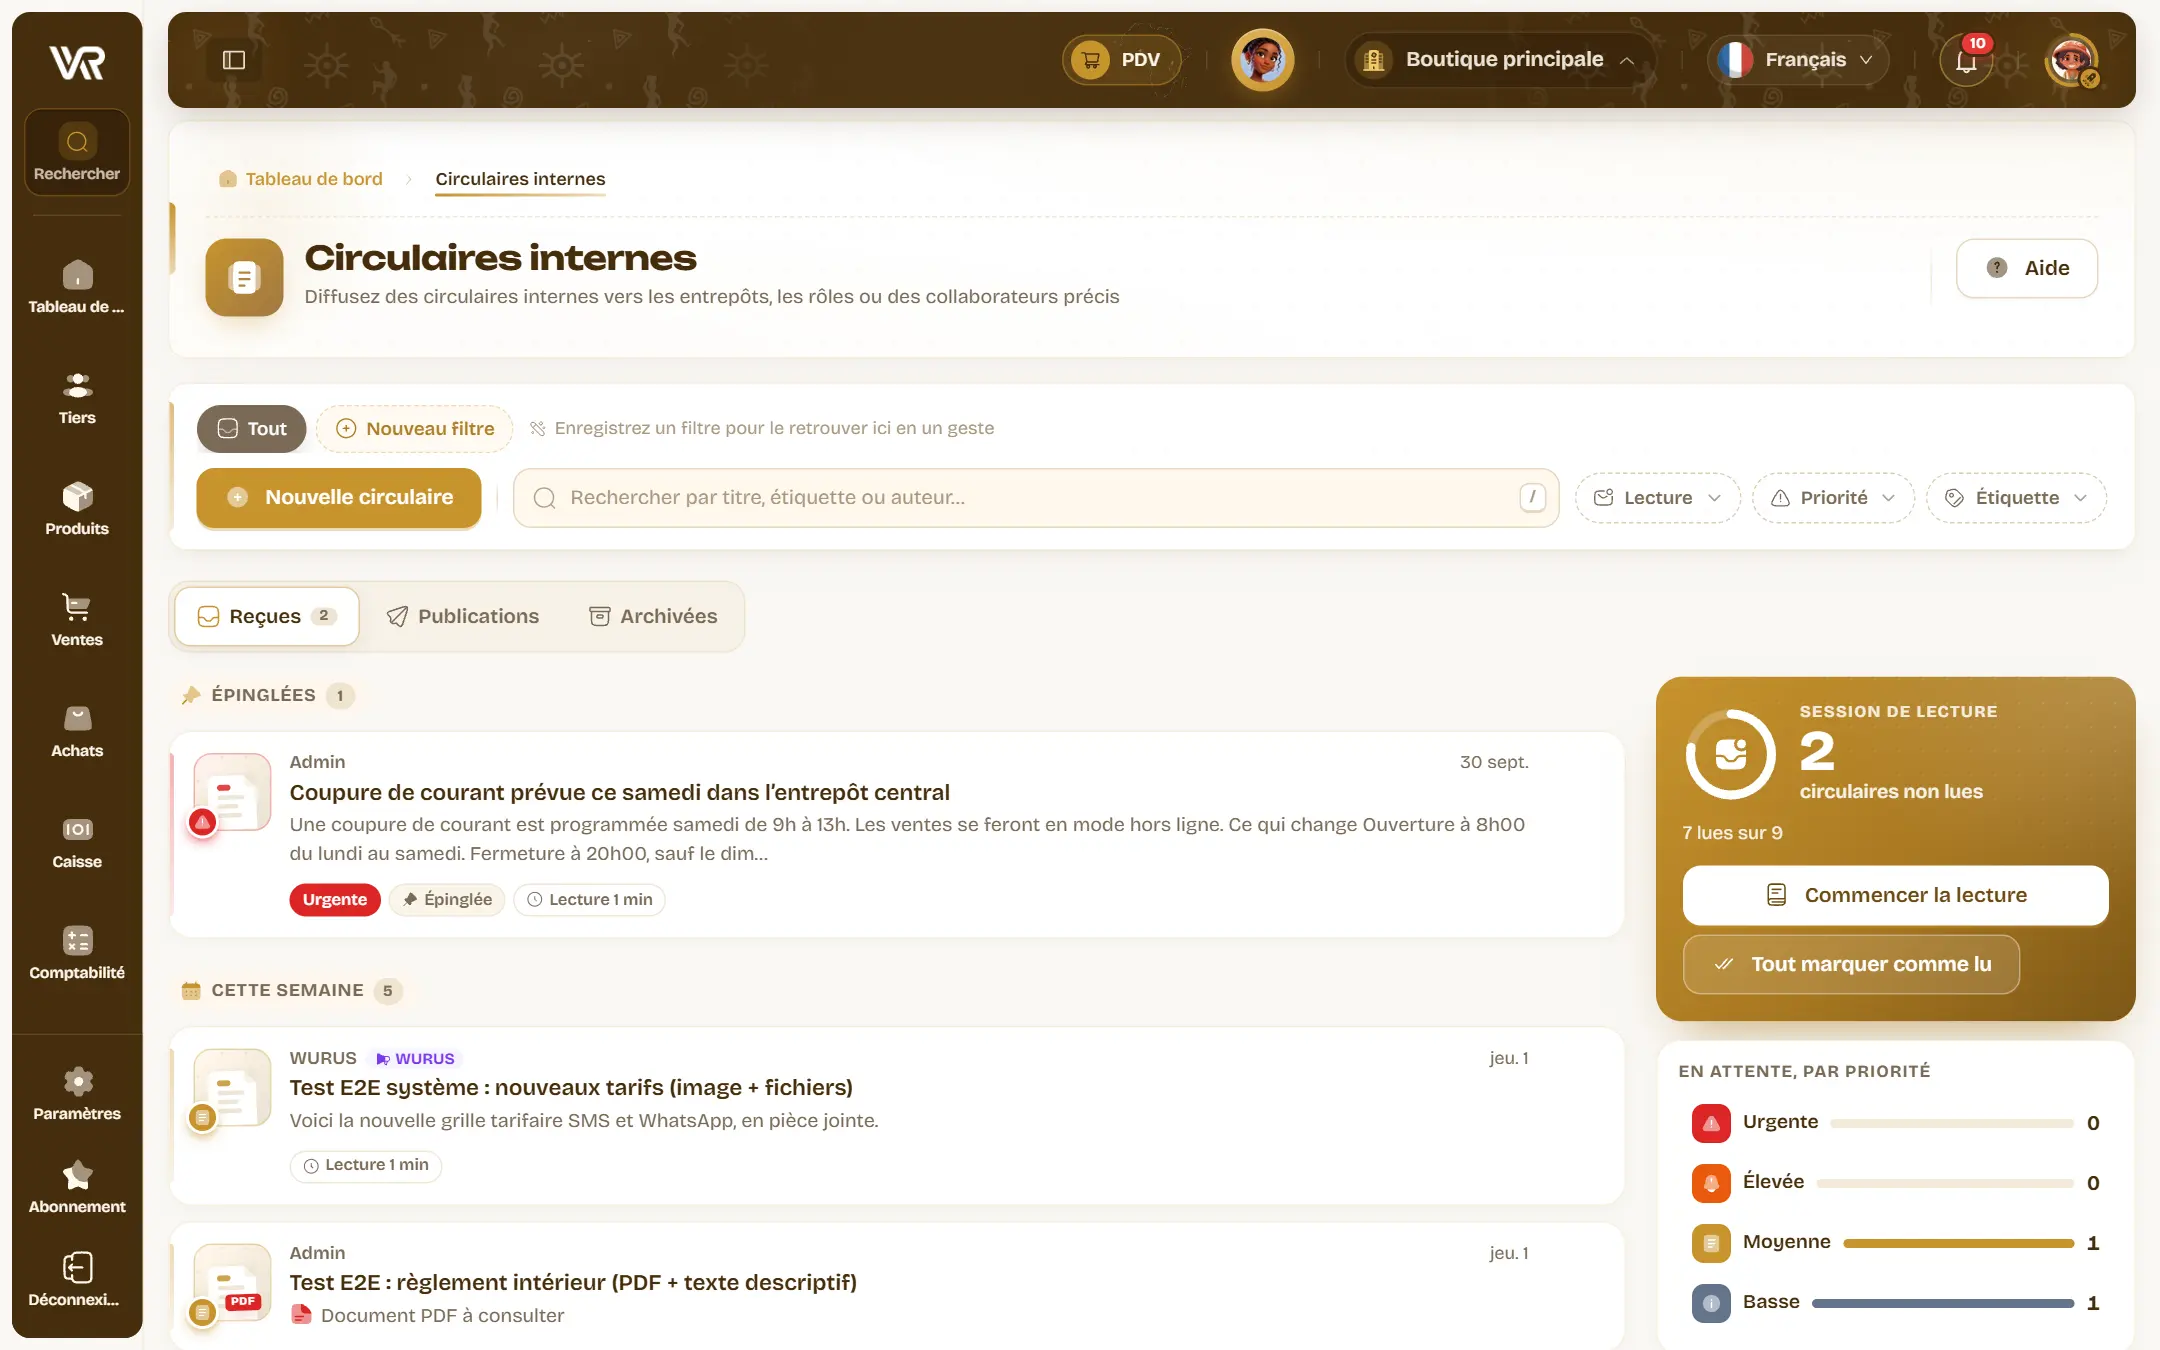The image size is (2160, 1350).
Task: Open the Tiers sidebar section
Action: [x=77, y=398]
